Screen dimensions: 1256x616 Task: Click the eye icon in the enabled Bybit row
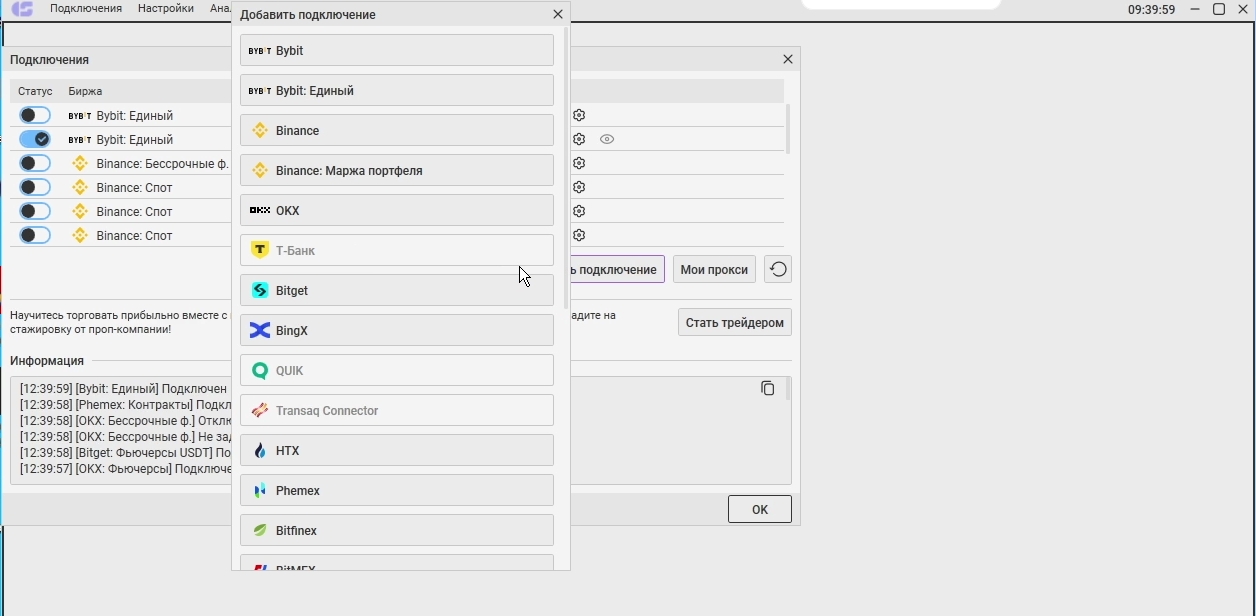pyautogui.click(x=607, y=139)
